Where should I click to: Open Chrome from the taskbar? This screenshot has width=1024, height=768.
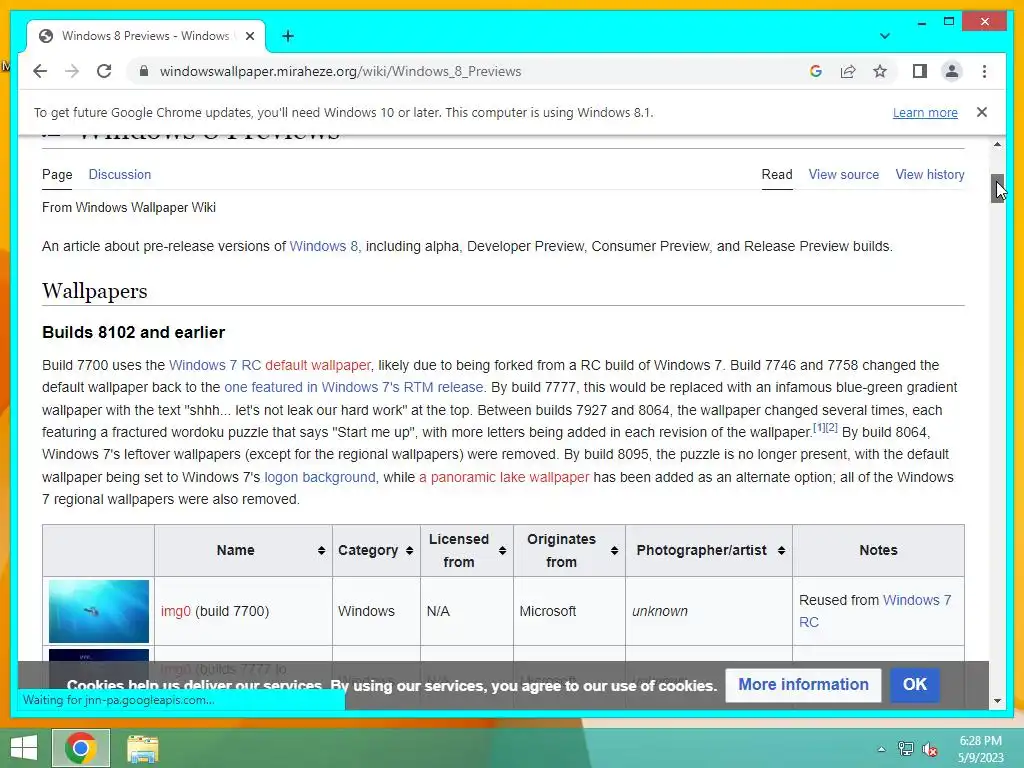tap(81, 748)
